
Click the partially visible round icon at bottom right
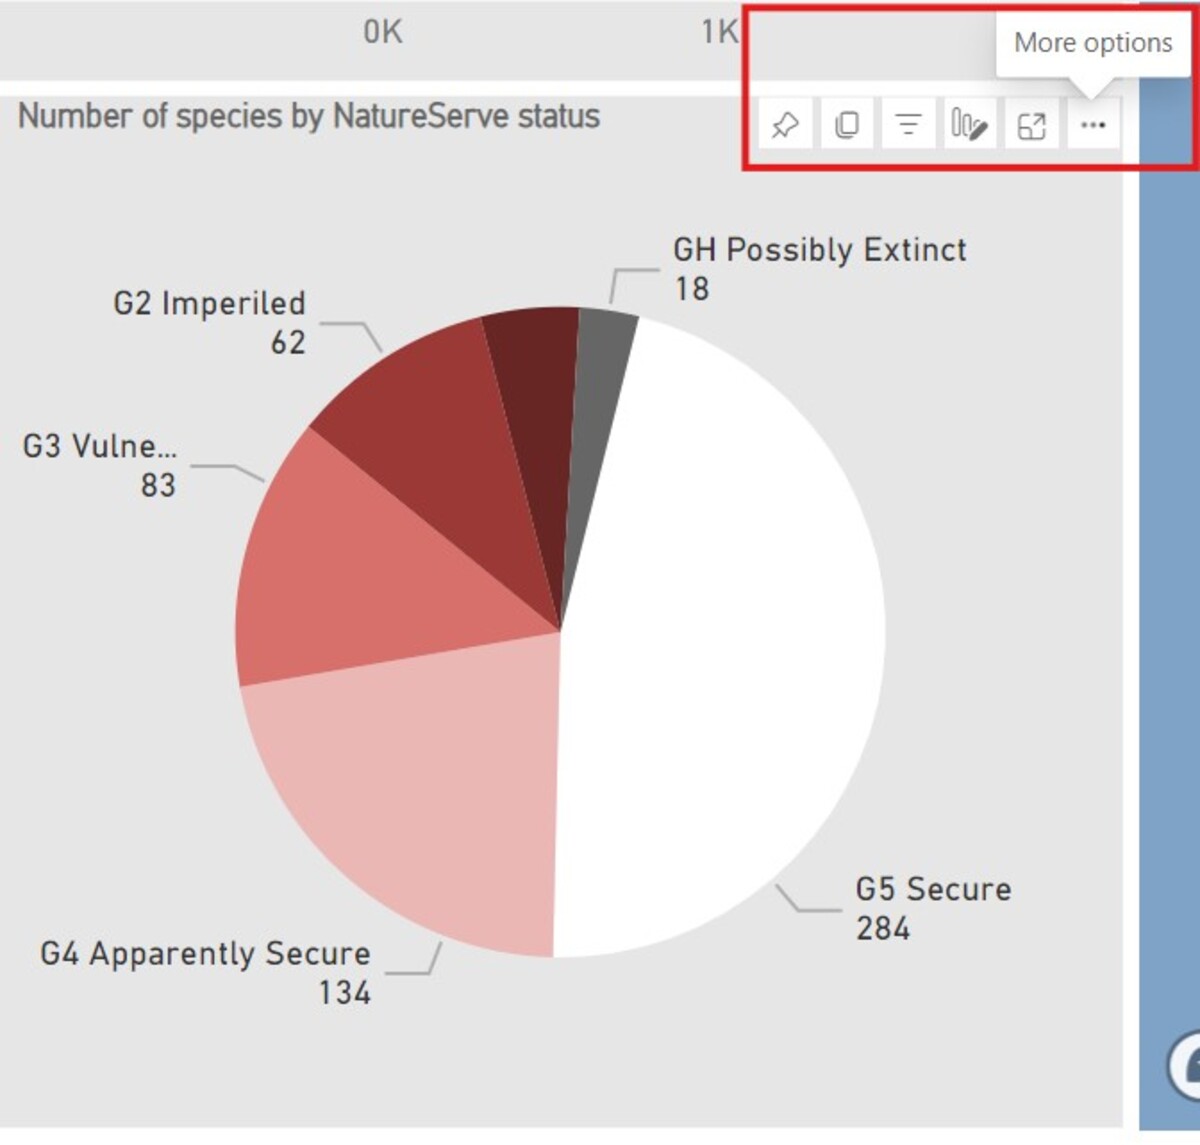[1186, 1067]
